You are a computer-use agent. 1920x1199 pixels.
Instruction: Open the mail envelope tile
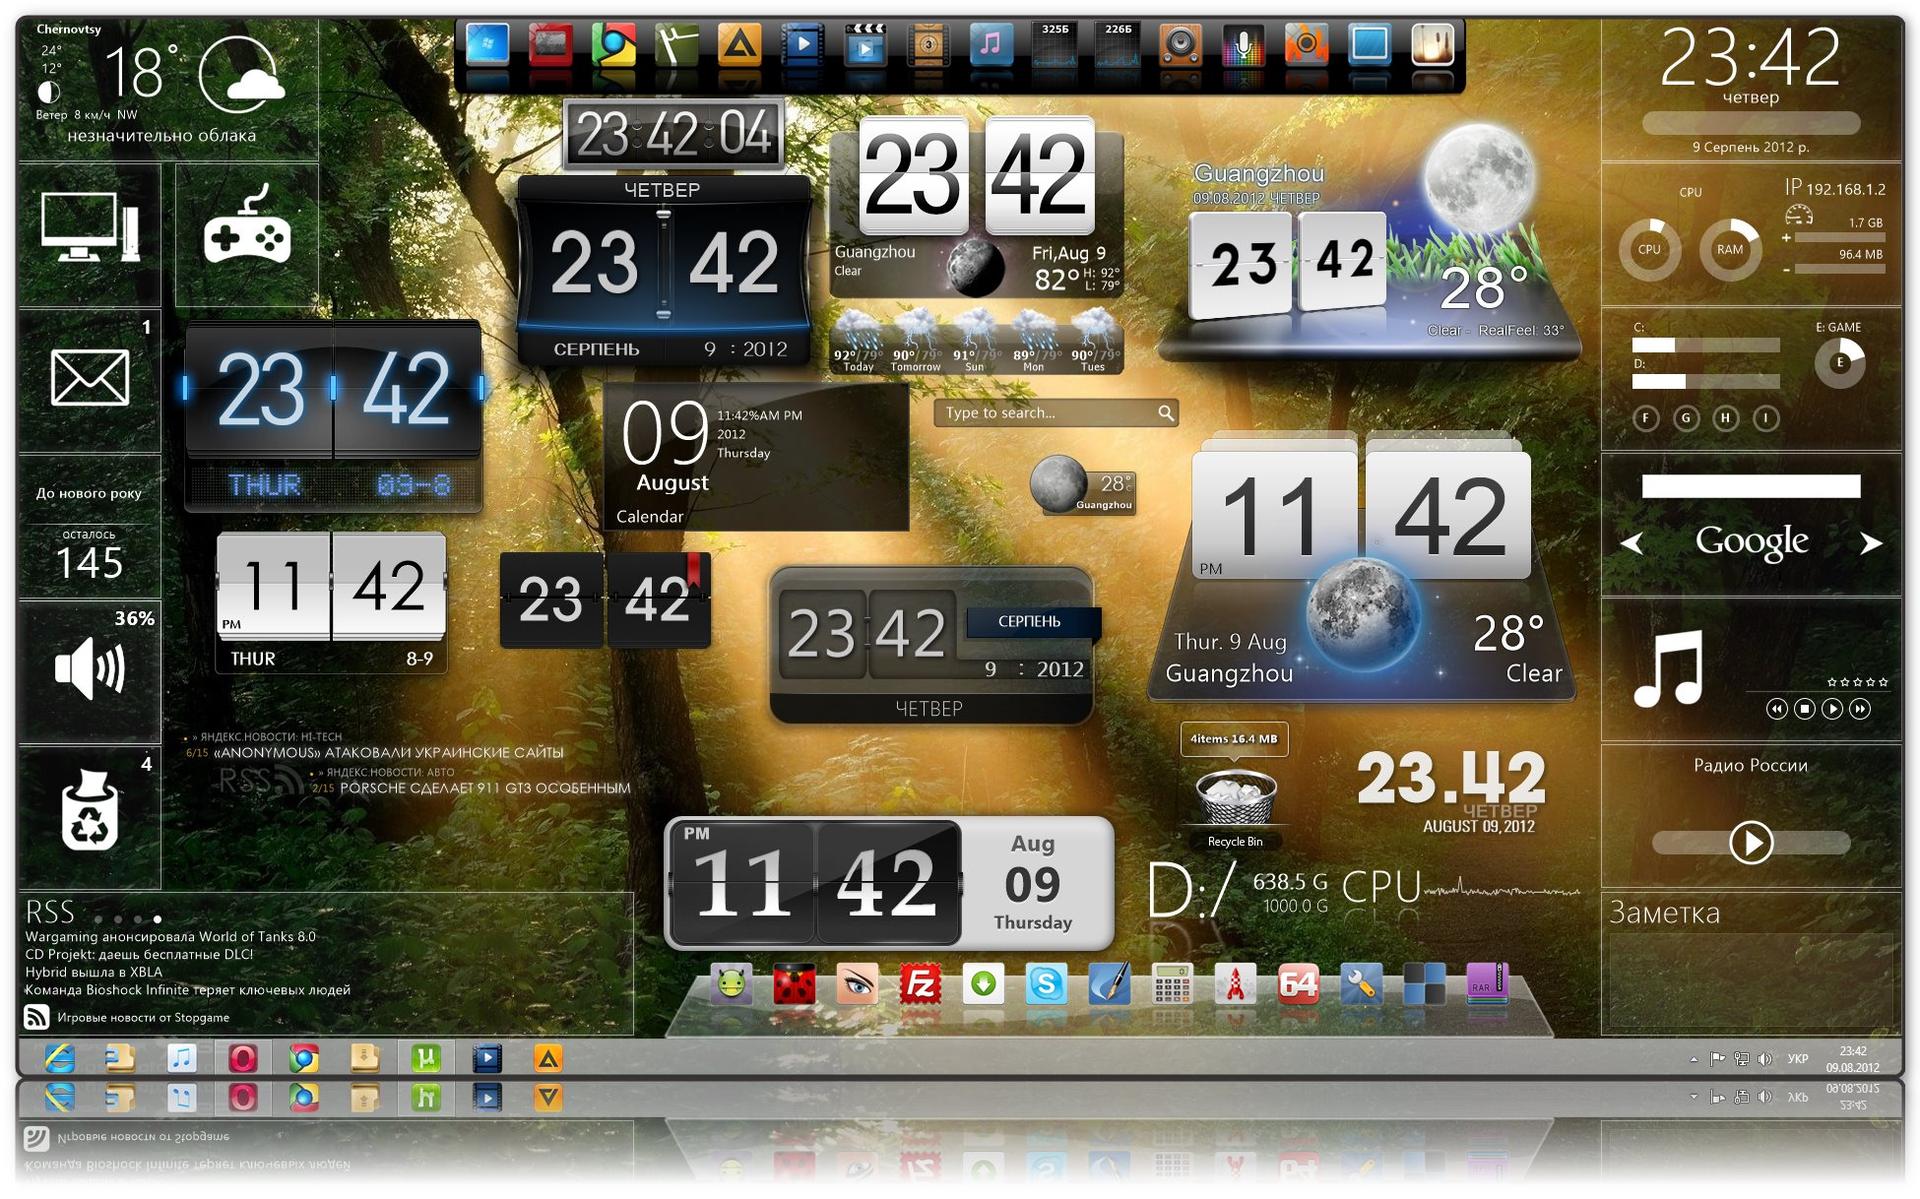(89, 378)
